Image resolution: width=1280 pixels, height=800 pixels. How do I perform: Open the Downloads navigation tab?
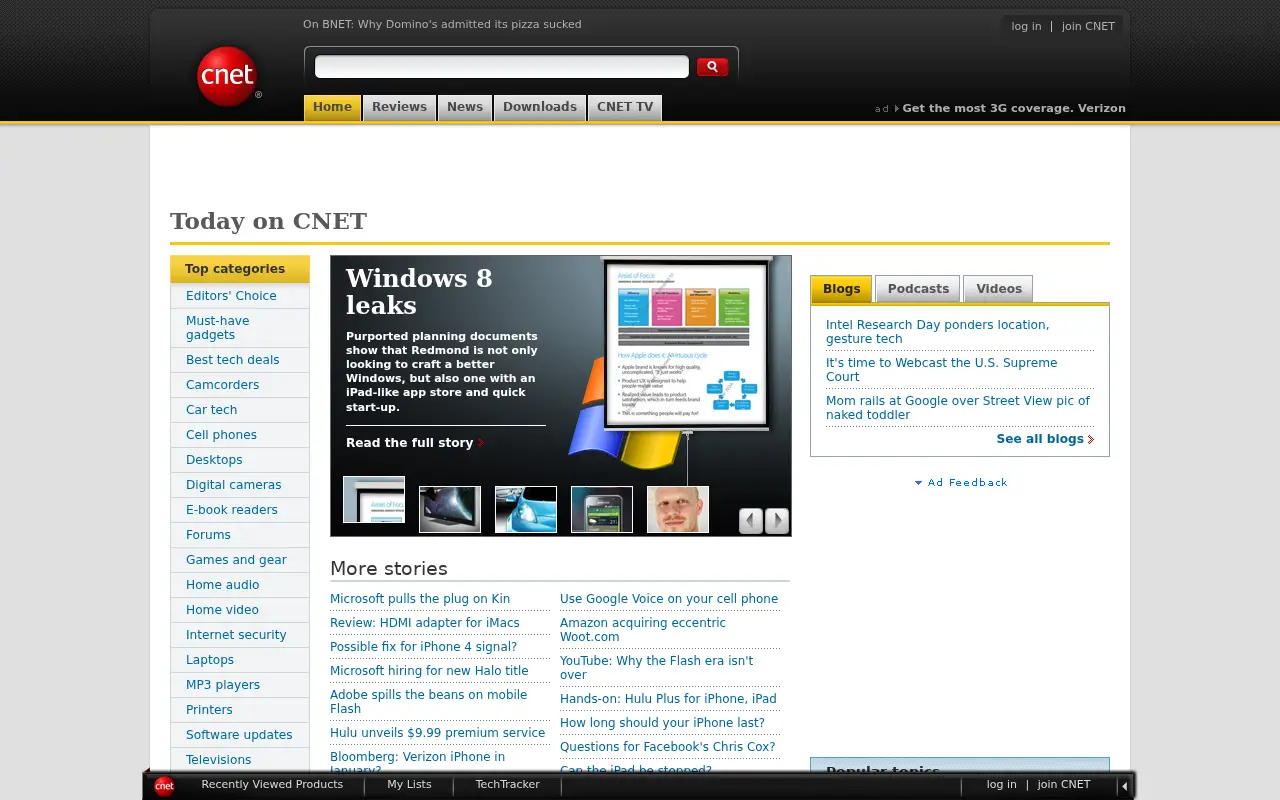click(540, 108)
